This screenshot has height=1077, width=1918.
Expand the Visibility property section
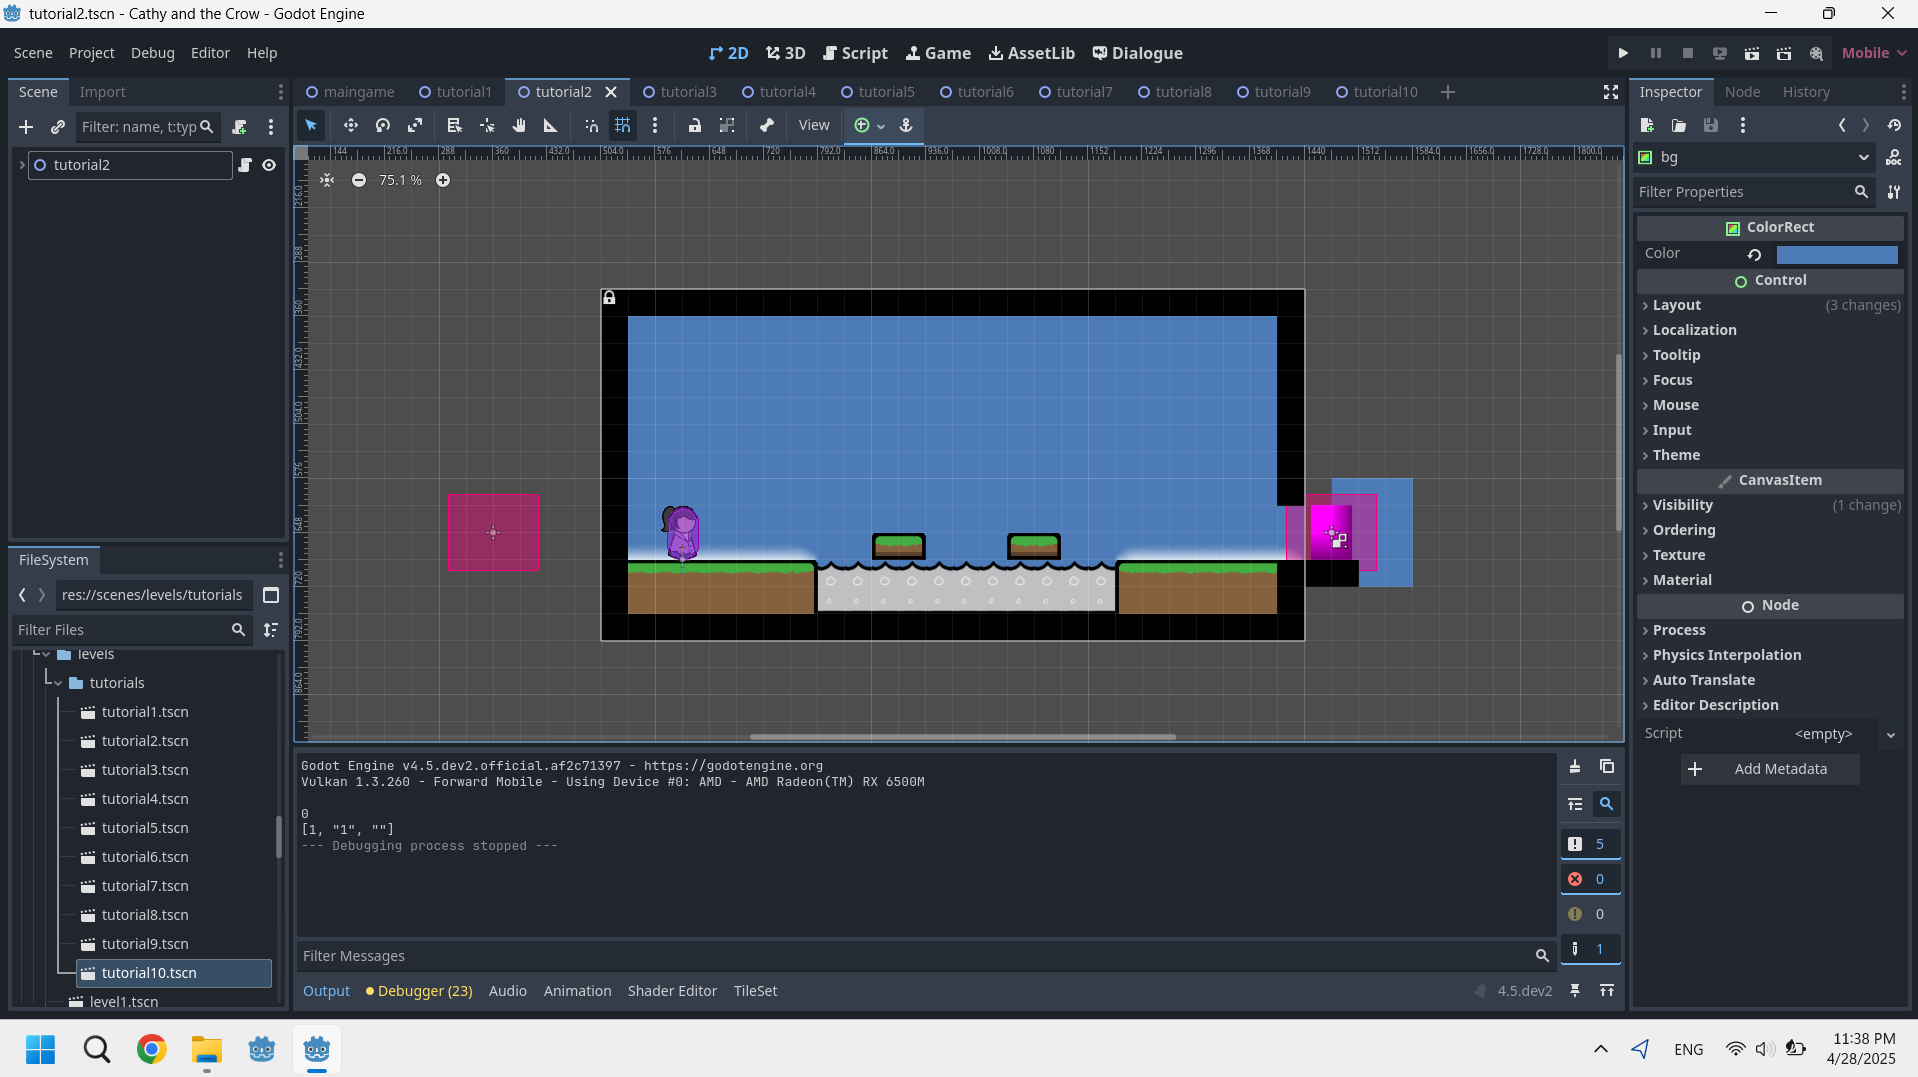pyautogui.click(x=1770, y=505)
